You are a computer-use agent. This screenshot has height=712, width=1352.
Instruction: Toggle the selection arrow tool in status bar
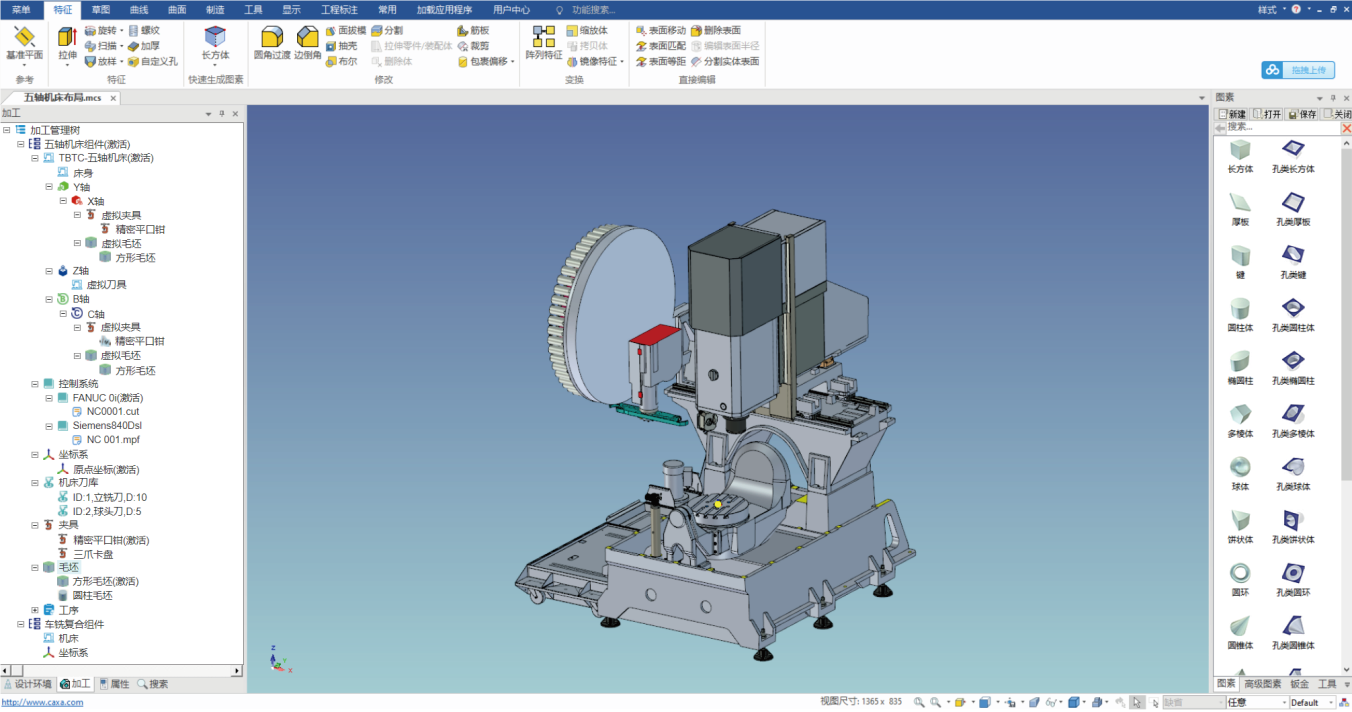coord(1137,702)
